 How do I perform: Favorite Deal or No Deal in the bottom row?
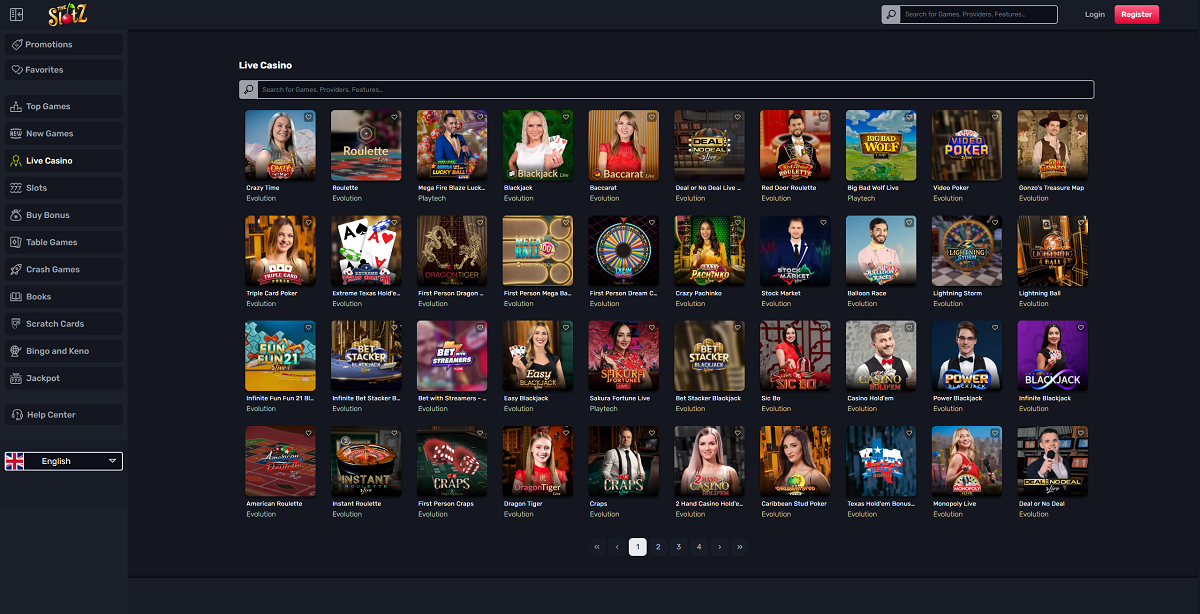pyautogui.click(x=1081, y=433)
